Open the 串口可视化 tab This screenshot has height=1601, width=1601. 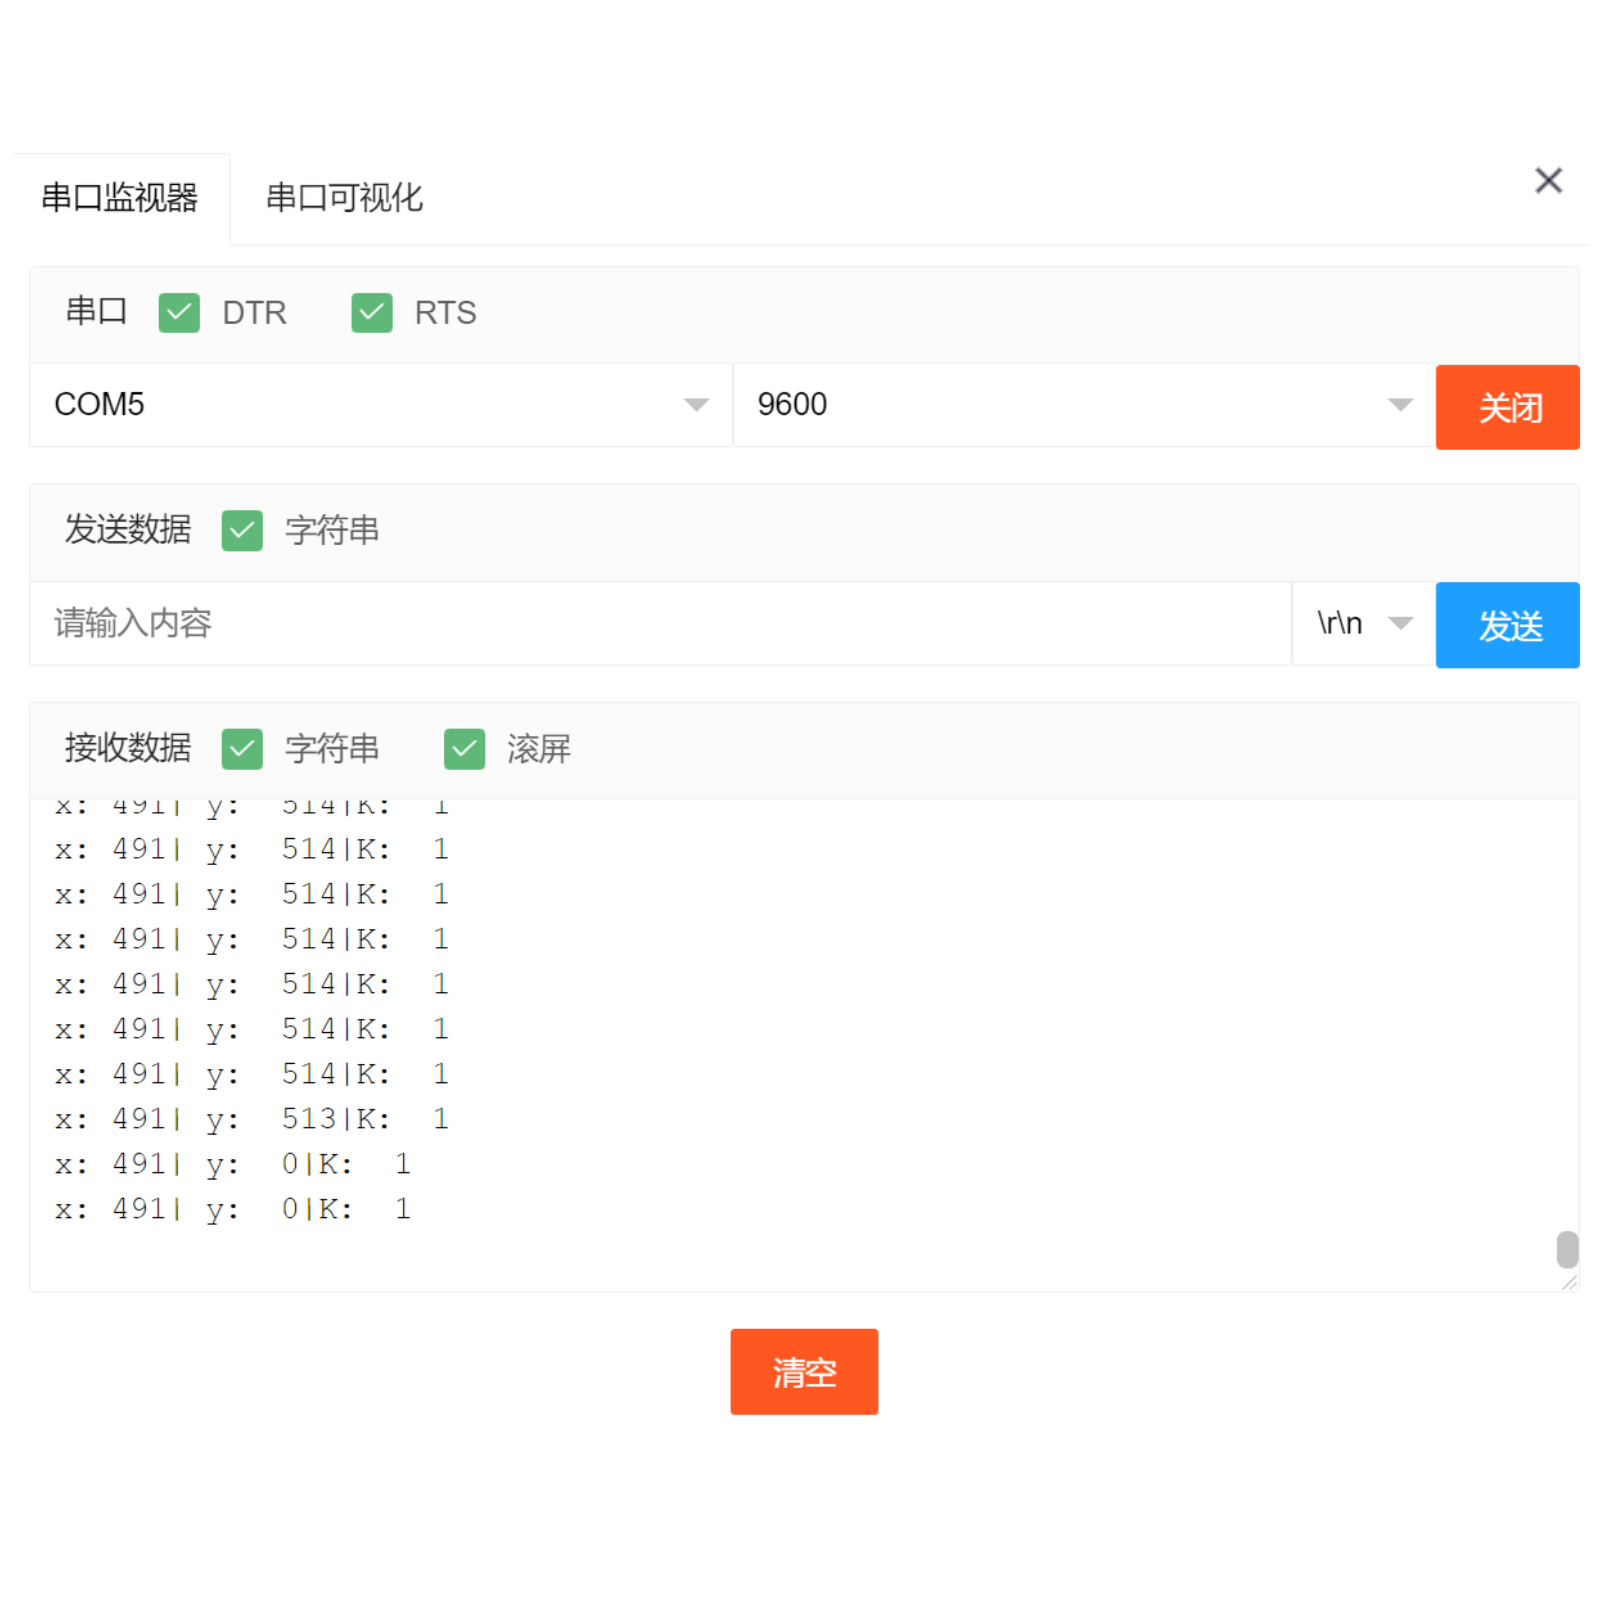[x=344, y=198]
